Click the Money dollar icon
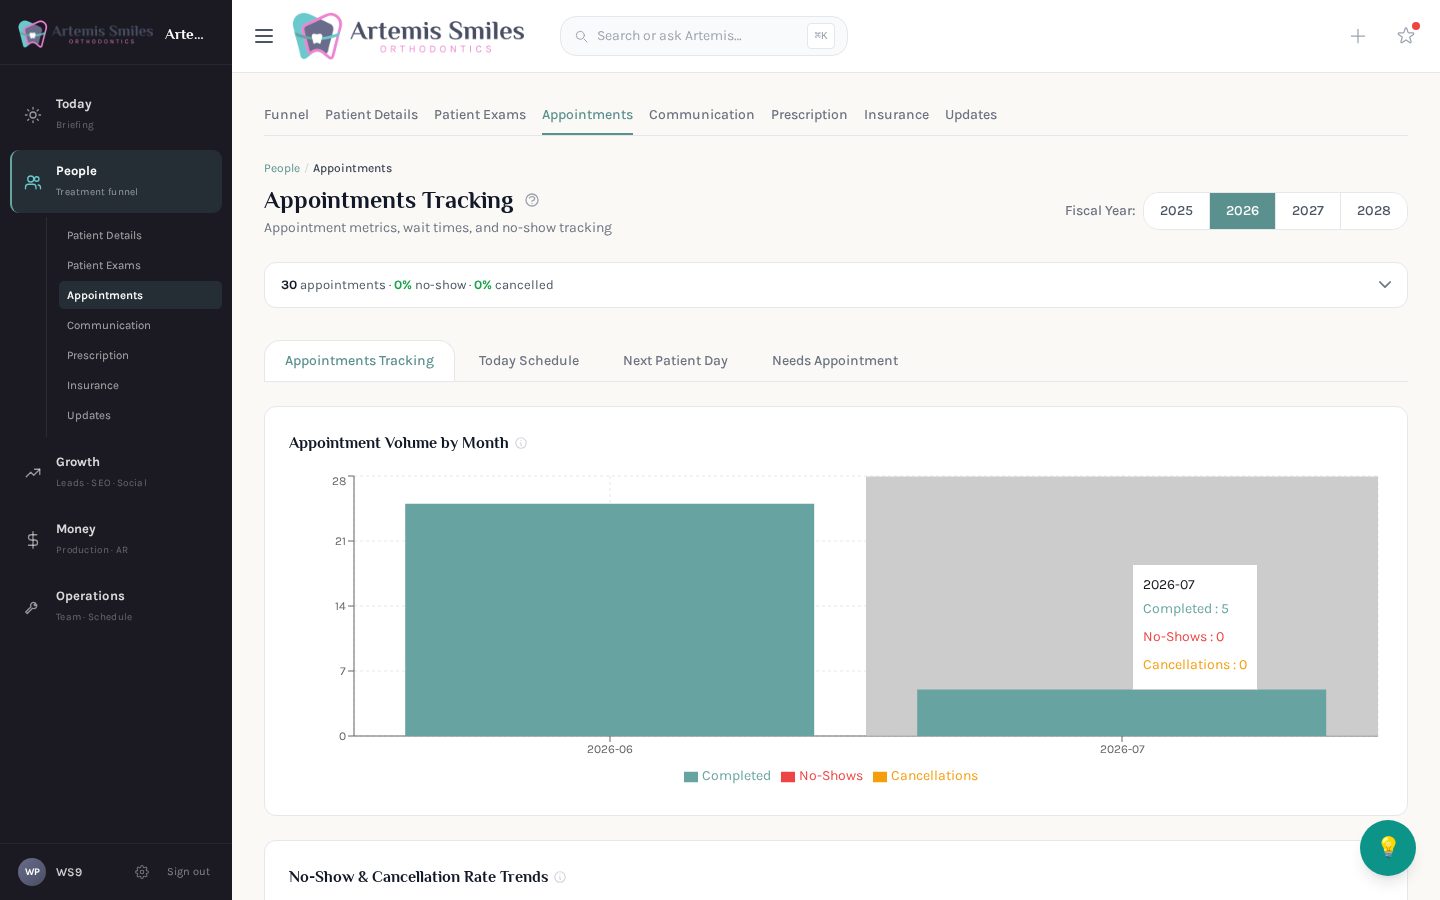The width and height of the screenshot is (1440, 900). [33, 540]
